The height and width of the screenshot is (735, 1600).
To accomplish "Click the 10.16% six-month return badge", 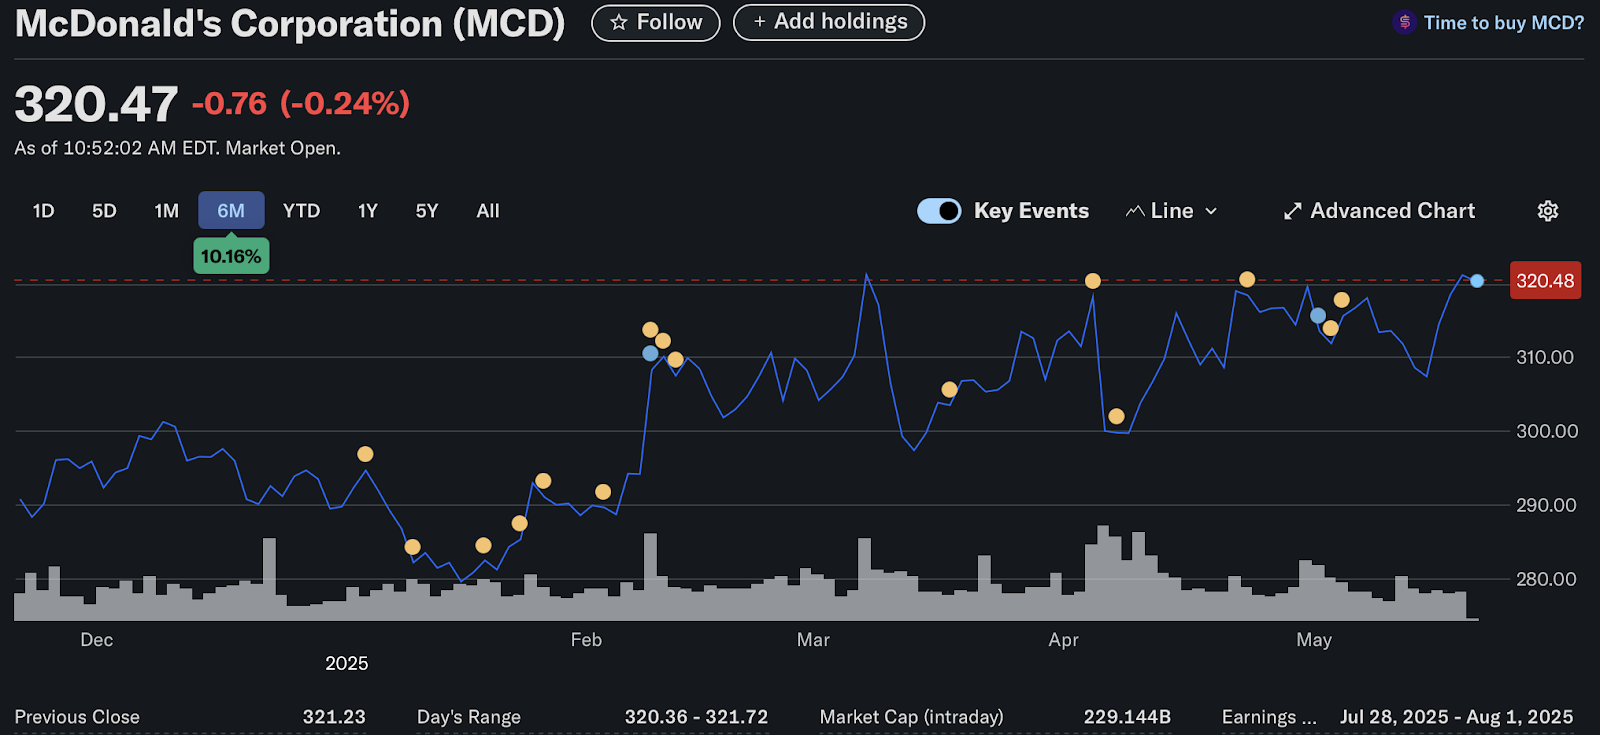I will (x=231, y=256).
